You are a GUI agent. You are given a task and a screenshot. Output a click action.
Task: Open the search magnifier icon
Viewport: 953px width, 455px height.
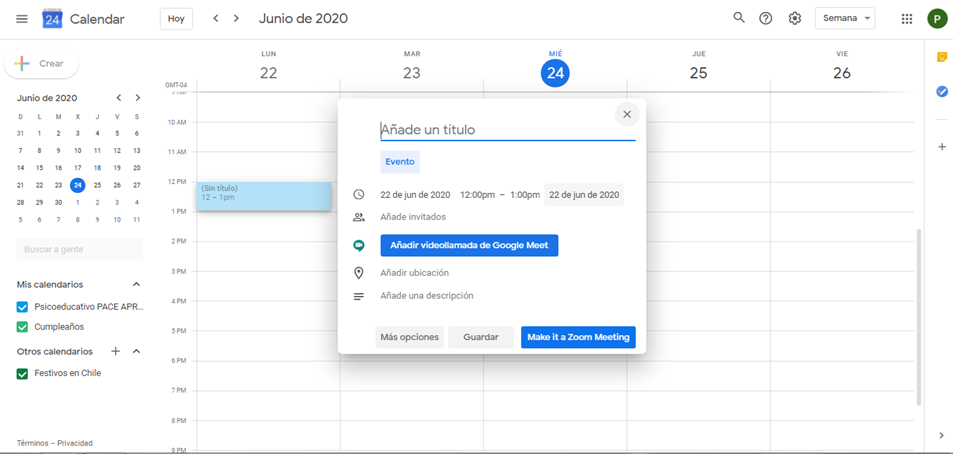(x=739, y=18)
